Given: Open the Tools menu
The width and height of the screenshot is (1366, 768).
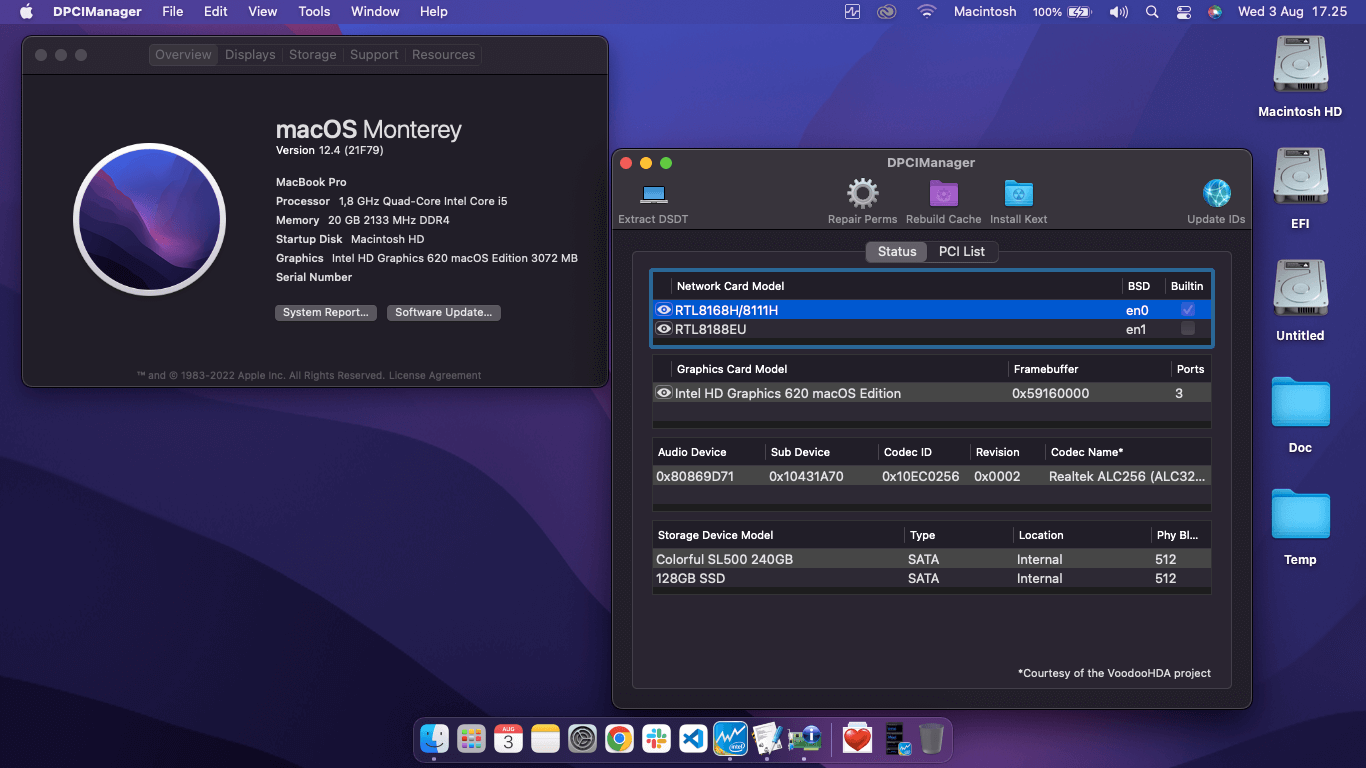Looking at the screenshot, I should [x=314, y=12].
